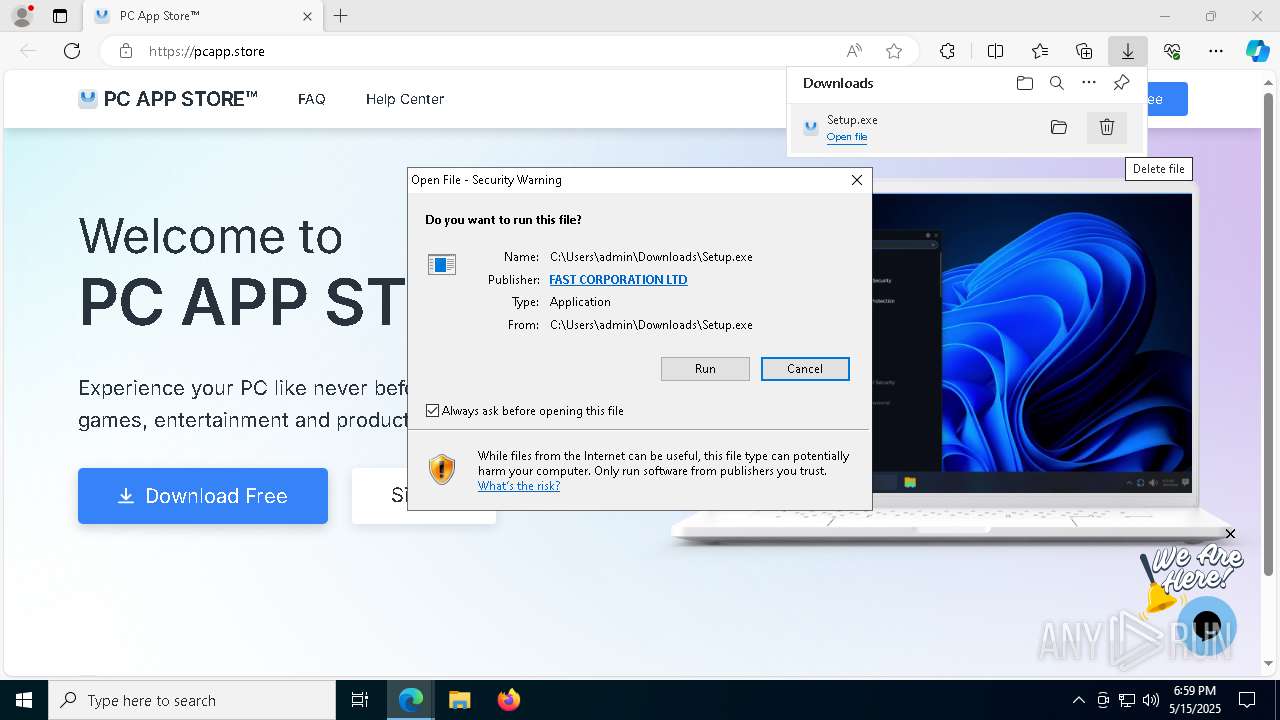This screenshot has width=1280, height=720.
Task: Delete the Setup.exe download
Action: pos(1107,127)
